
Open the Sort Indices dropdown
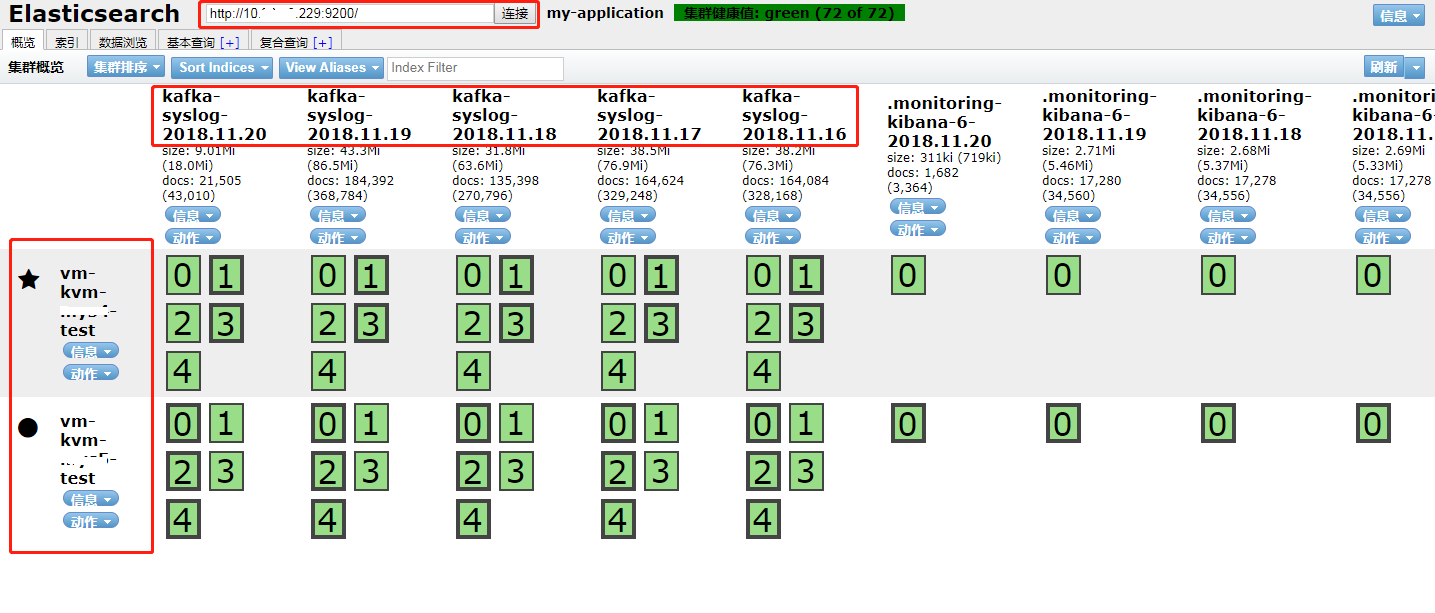(222, 67)
